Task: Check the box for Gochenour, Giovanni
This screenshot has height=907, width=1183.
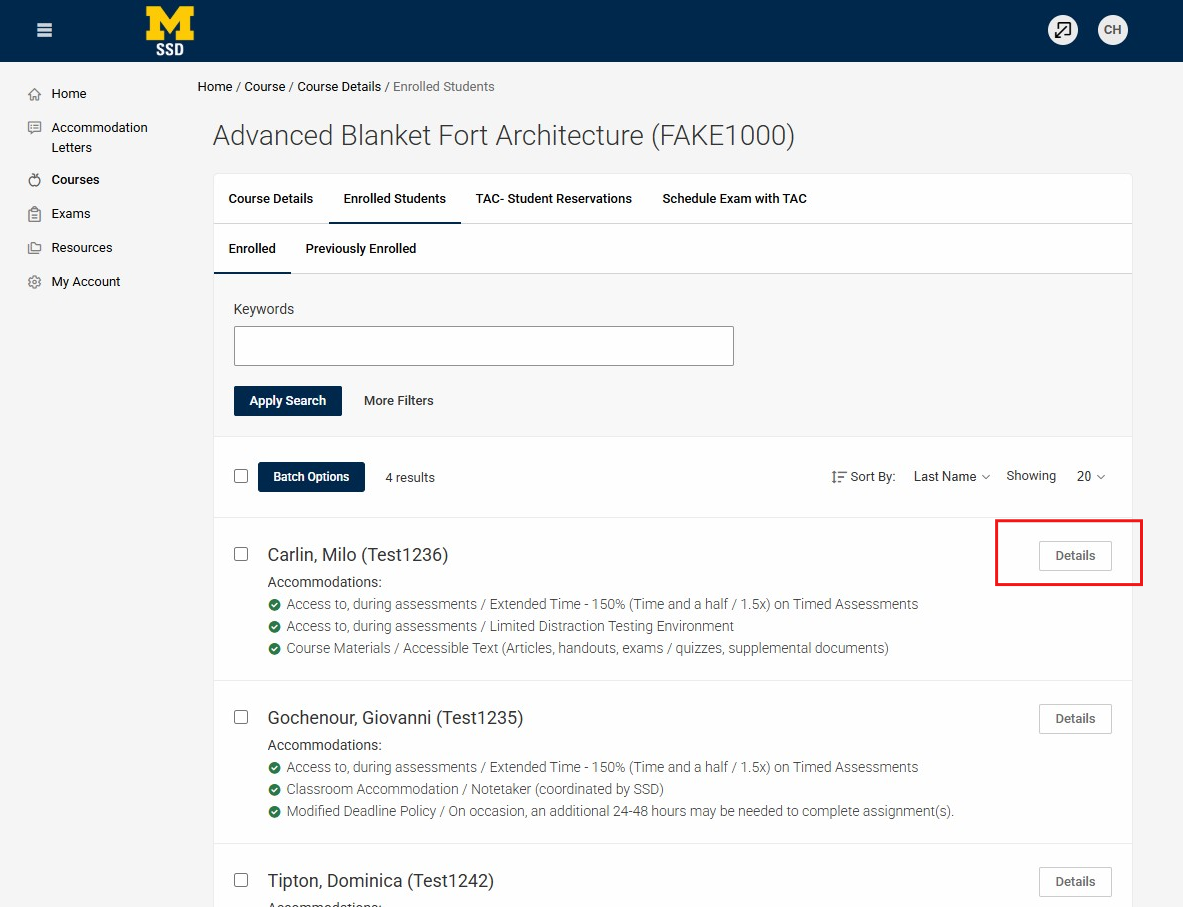Action: point(241,717)
